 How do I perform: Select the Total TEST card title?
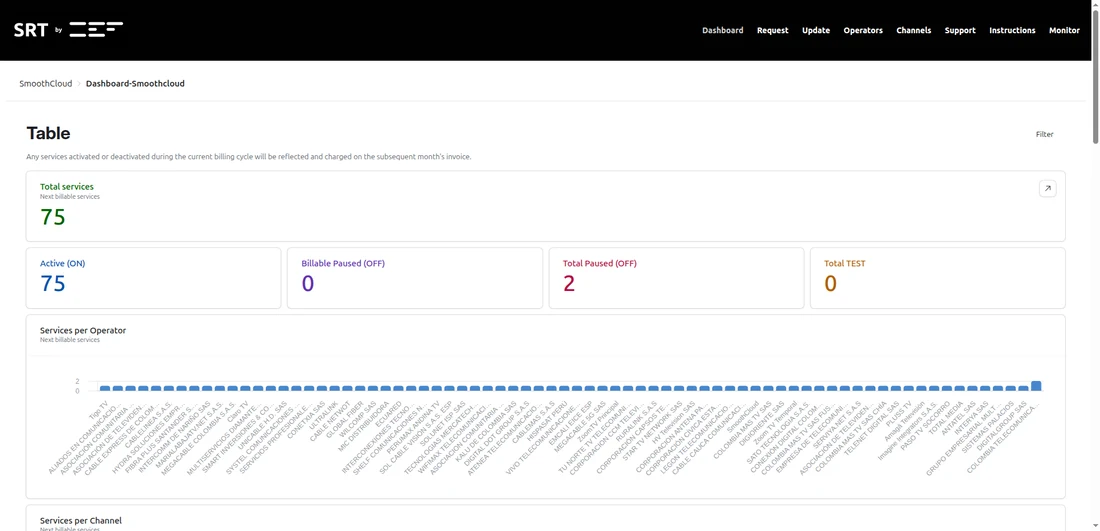(x=845, y=264)
